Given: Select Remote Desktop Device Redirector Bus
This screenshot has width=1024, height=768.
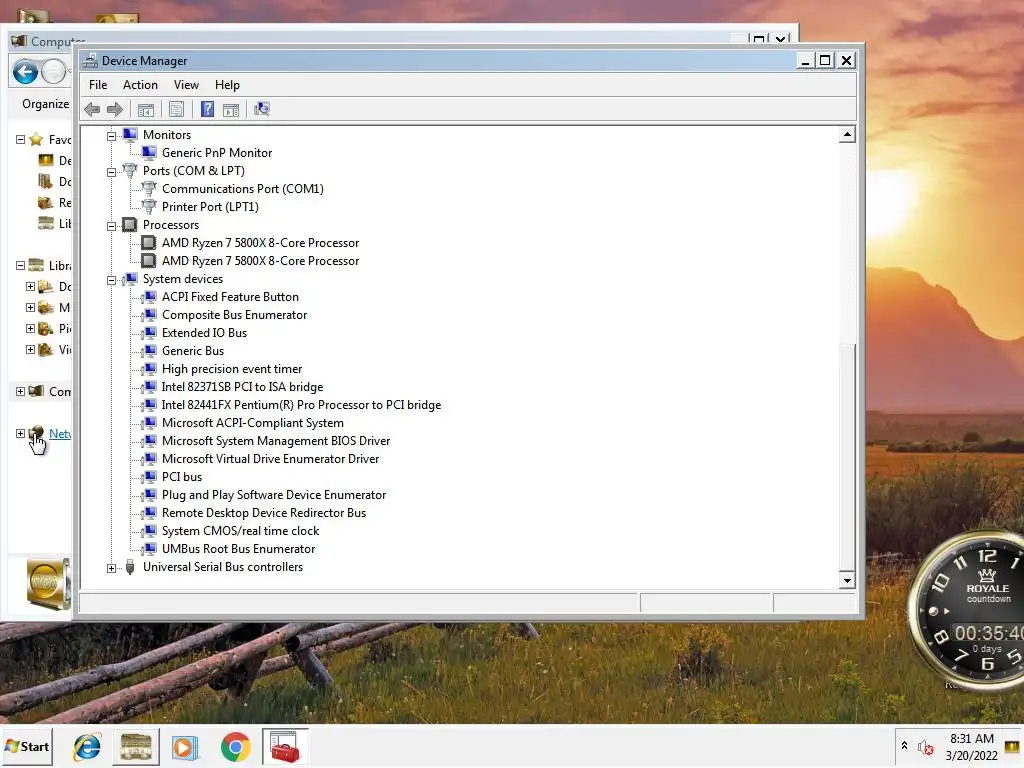Looking at the screenshot, I should point(264,513).
